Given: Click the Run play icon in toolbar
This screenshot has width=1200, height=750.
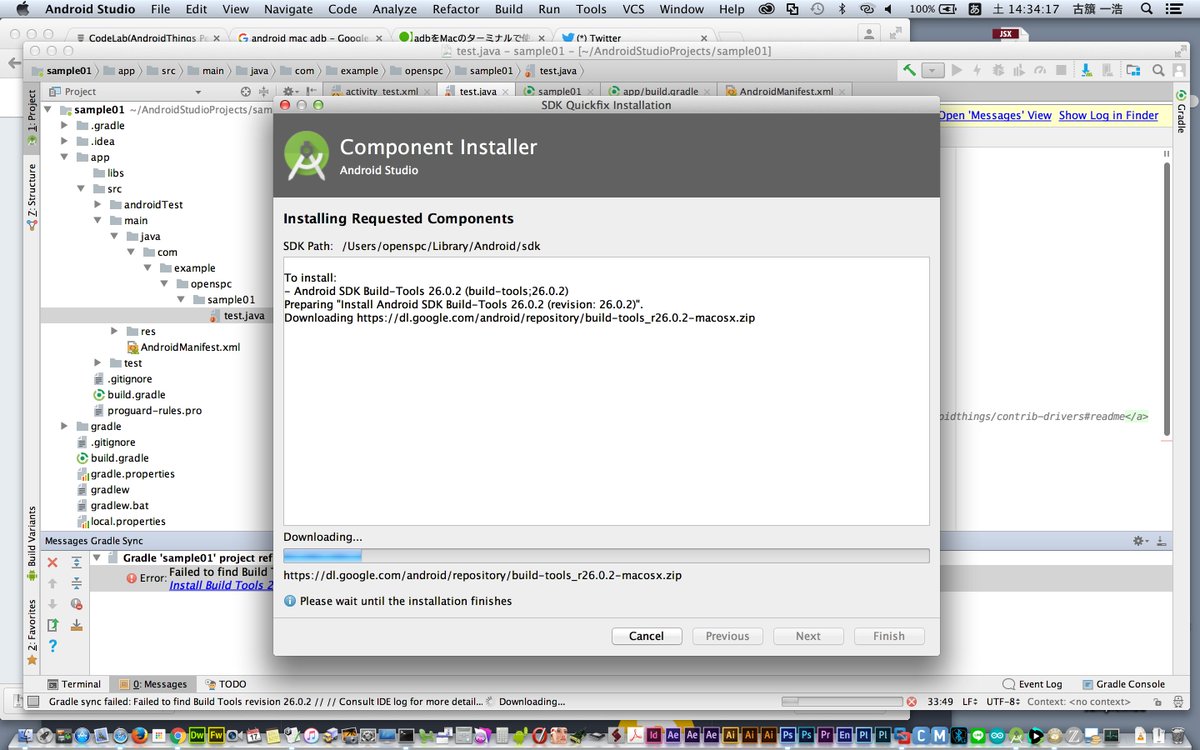Looking at the screenshot, I should point(956,70).
